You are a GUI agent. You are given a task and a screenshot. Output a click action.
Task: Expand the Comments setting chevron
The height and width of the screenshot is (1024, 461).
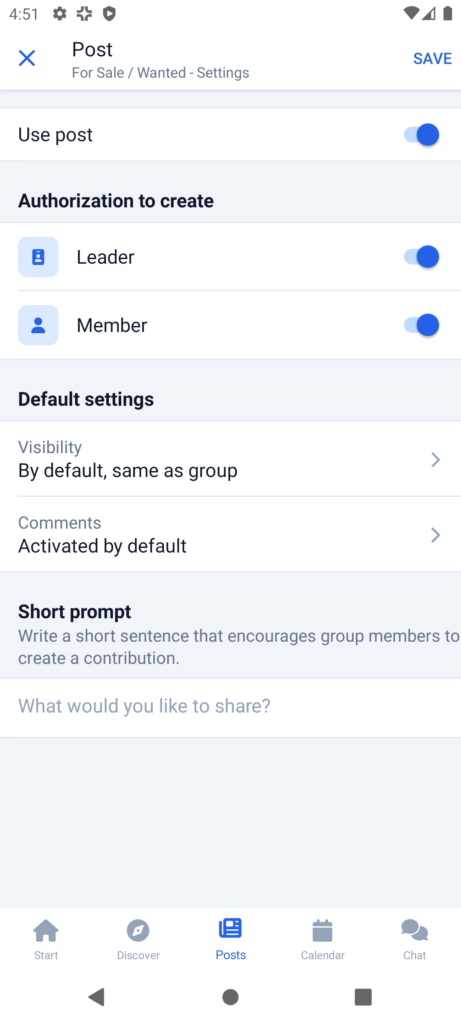pyautogui.click(x=436, y=535)
